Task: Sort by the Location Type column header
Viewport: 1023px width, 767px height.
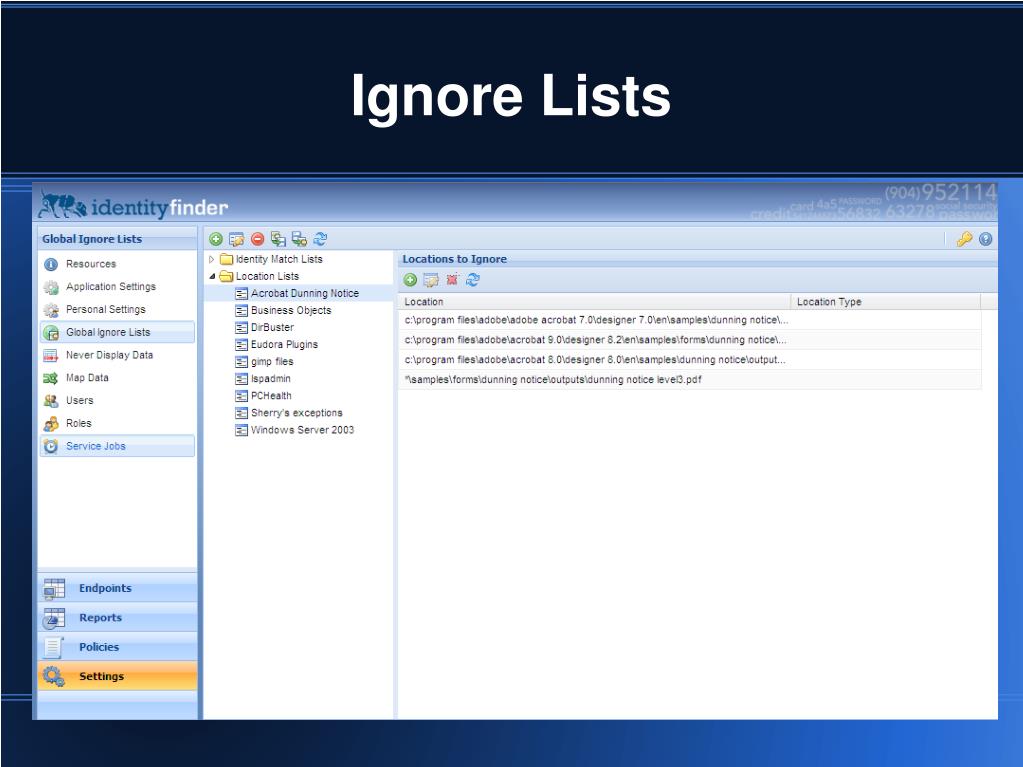Action: click(x=885, y=302)
